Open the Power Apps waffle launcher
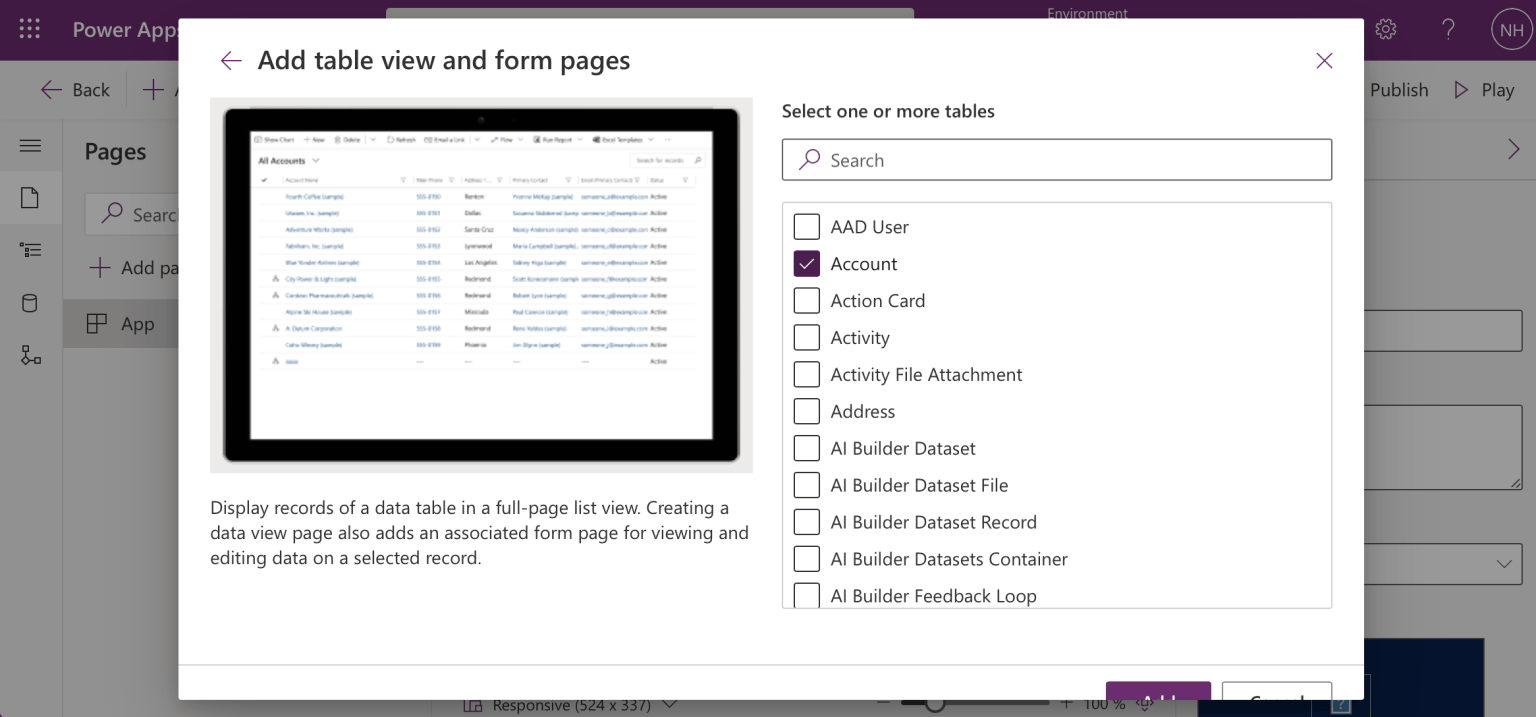Screen dimensions: 1536x717 [30, 29]
